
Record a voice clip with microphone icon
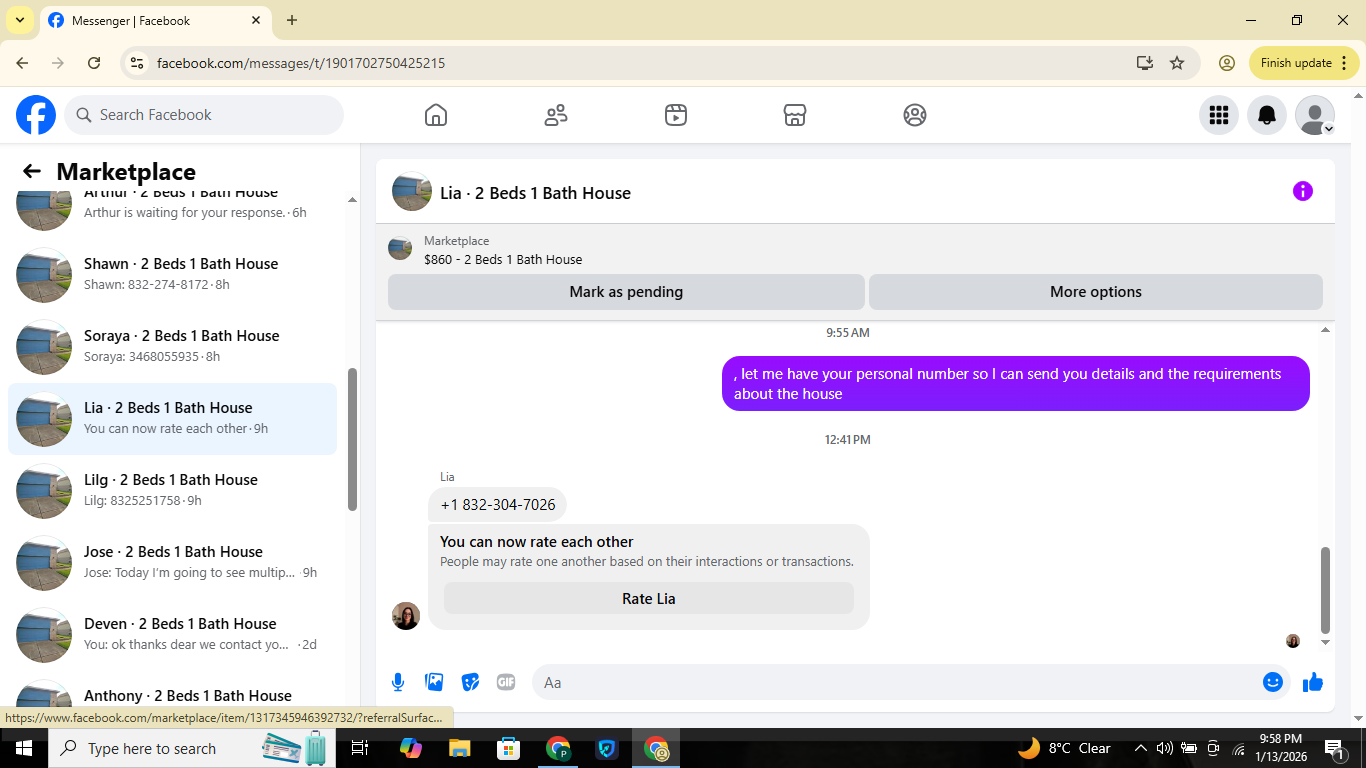click(398, 682)
